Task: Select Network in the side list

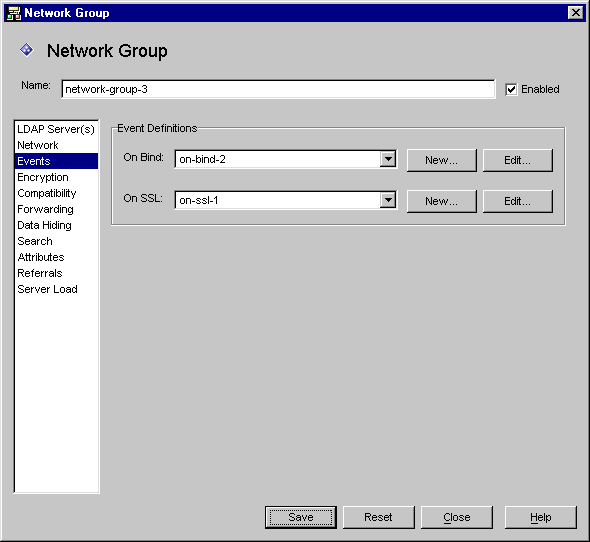Action: [56, 145]
